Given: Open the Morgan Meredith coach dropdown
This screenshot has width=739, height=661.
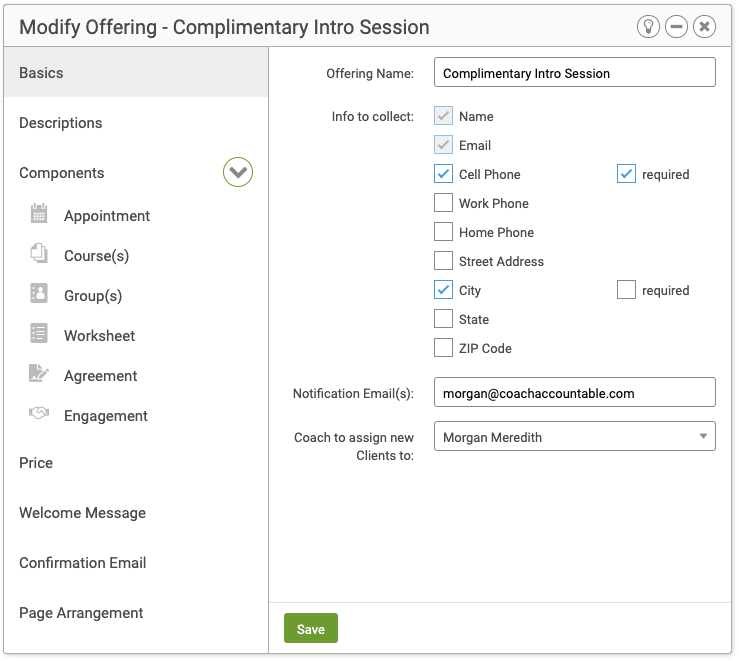Looking at the screenshot, I should pos(575,436).
